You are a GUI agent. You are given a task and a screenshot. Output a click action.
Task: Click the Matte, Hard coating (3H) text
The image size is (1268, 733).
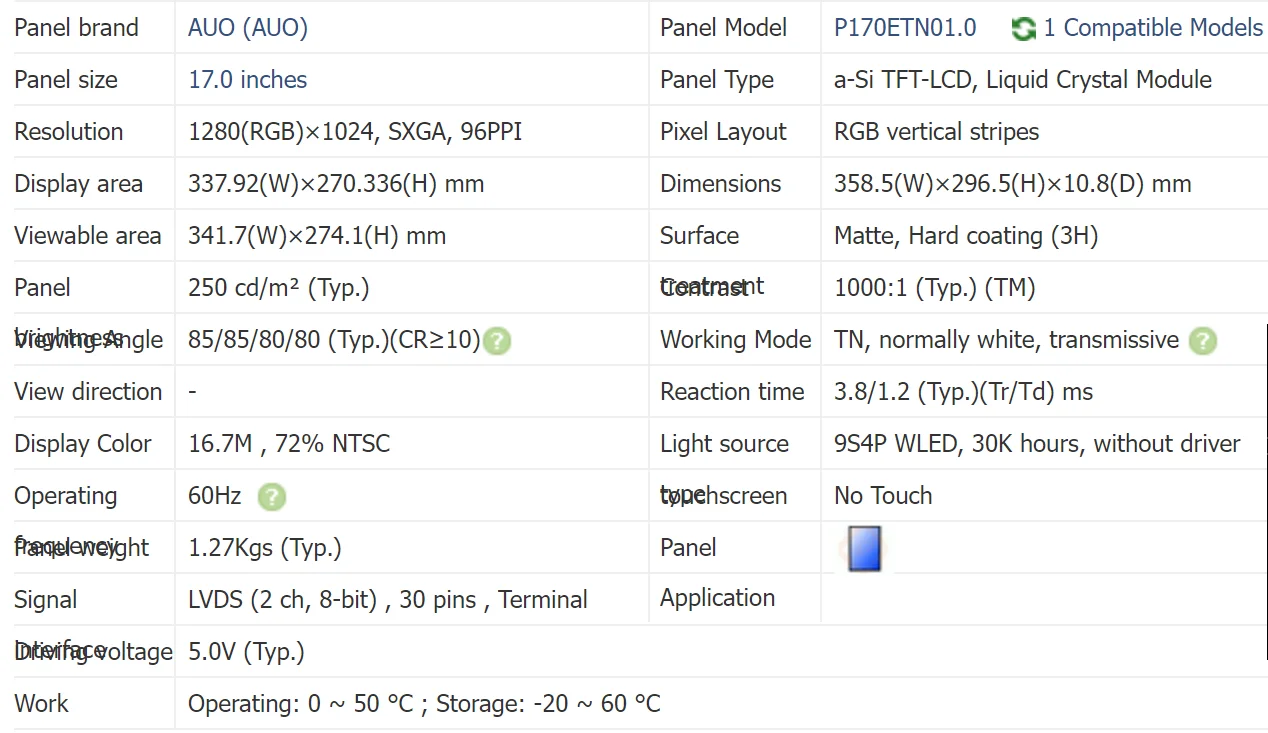[965, 236]
